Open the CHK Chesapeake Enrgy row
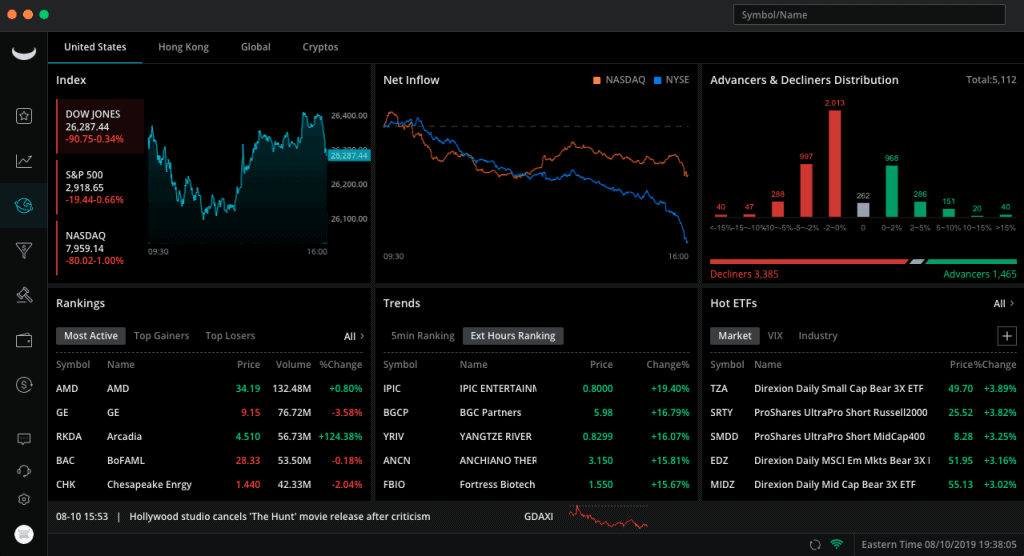The width and height of the screenshot is (1024, 556). pyautogui.click(x=209, y=485)
